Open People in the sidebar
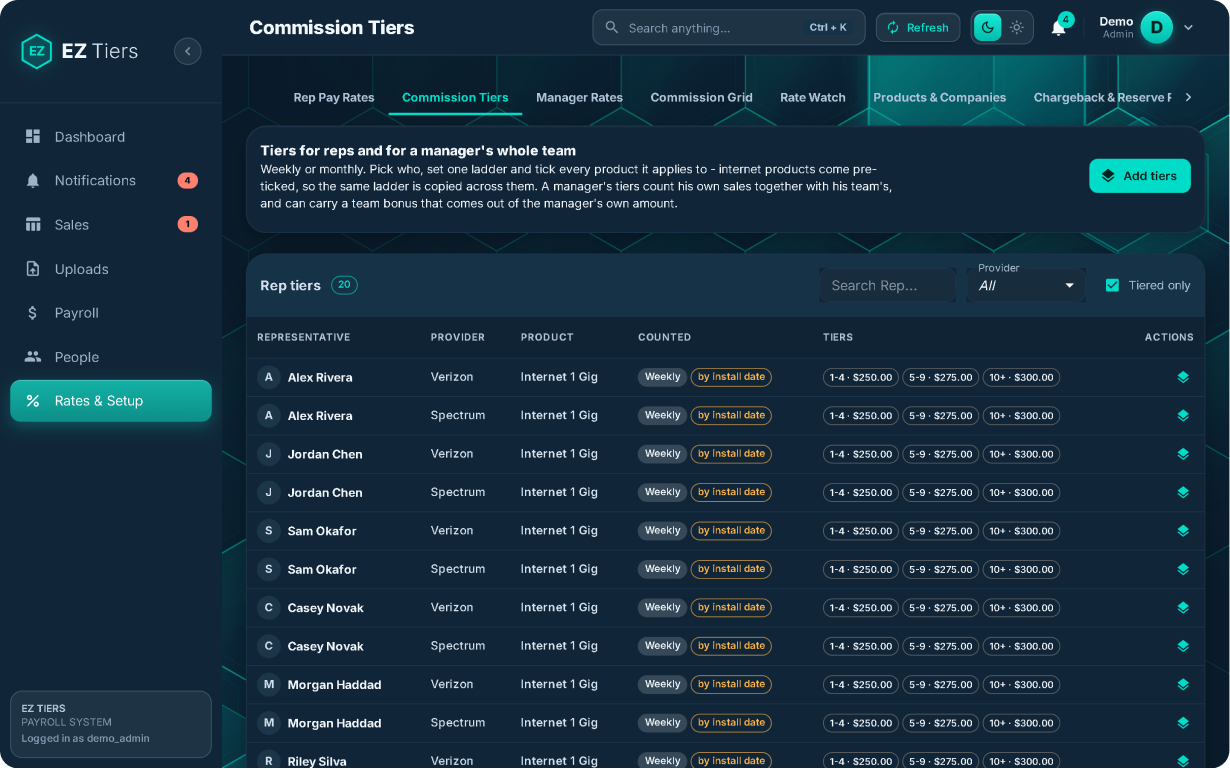The image size is (1230, 769). 111,357
